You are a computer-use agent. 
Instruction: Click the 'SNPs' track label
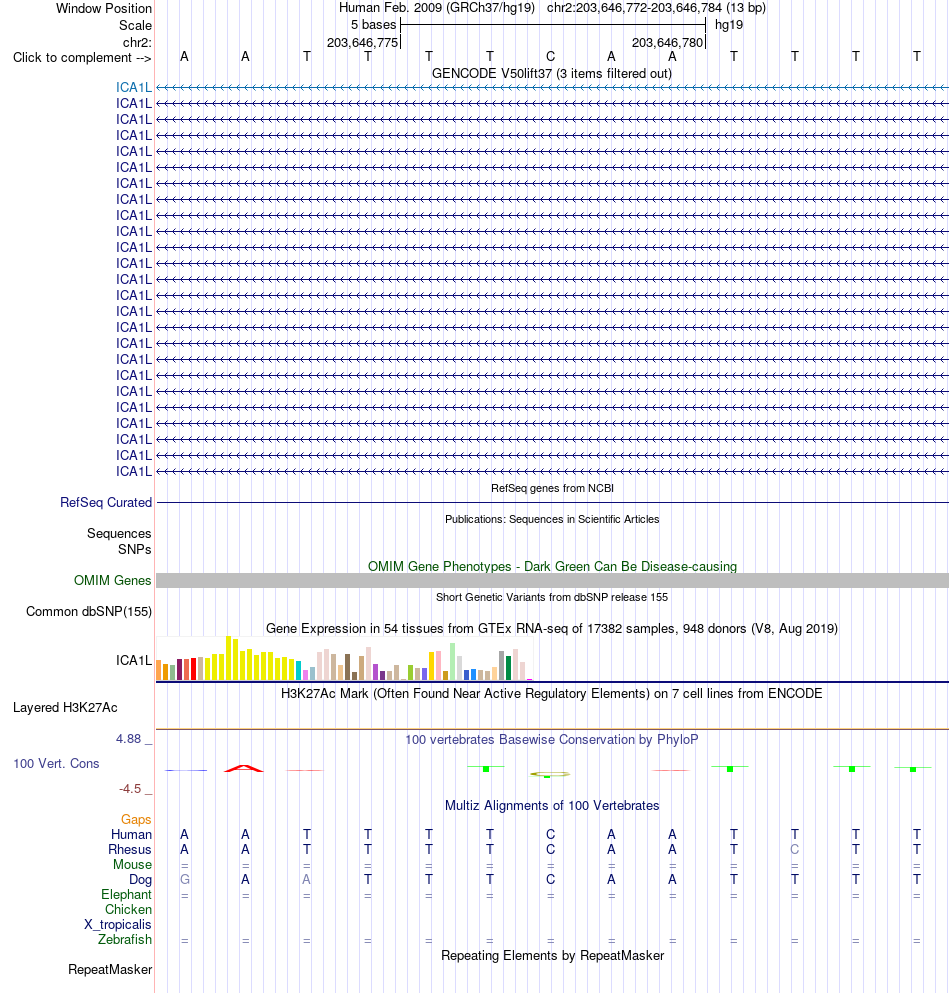click(134, 549)
